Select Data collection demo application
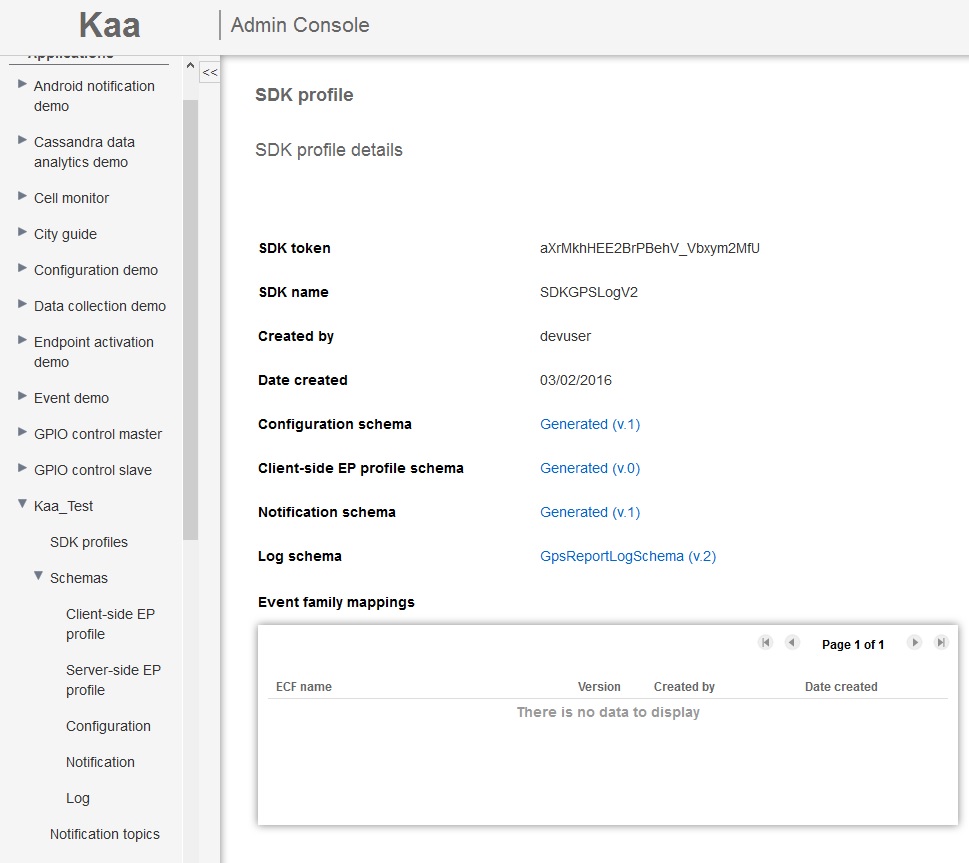 [99, 306]
